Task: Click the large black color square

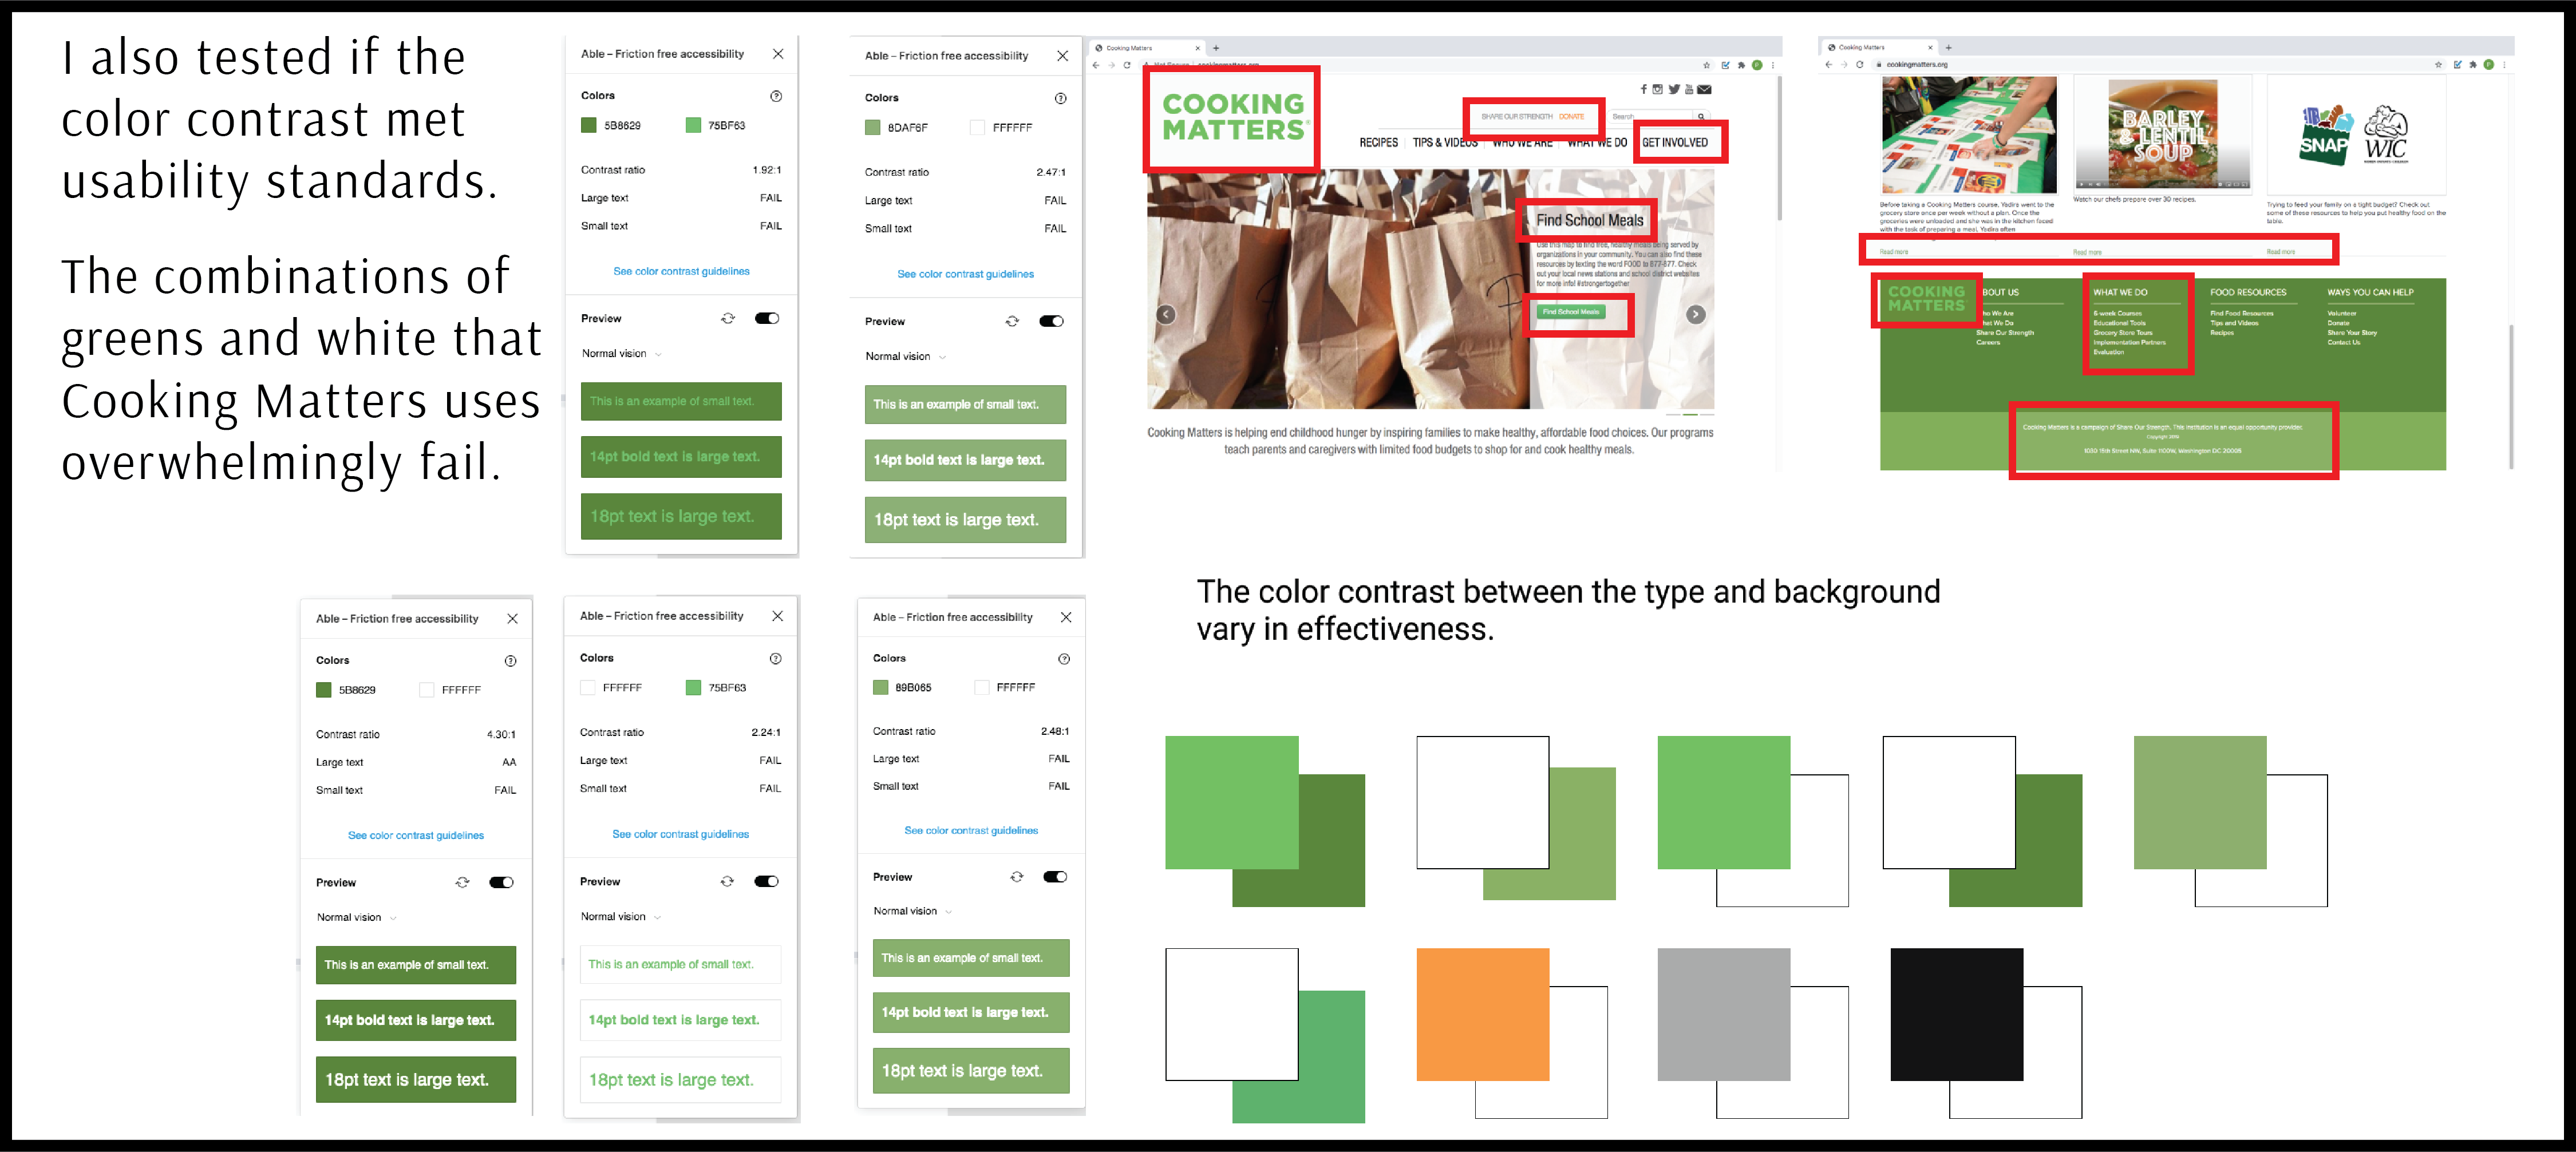Action: (1956, 1014)
